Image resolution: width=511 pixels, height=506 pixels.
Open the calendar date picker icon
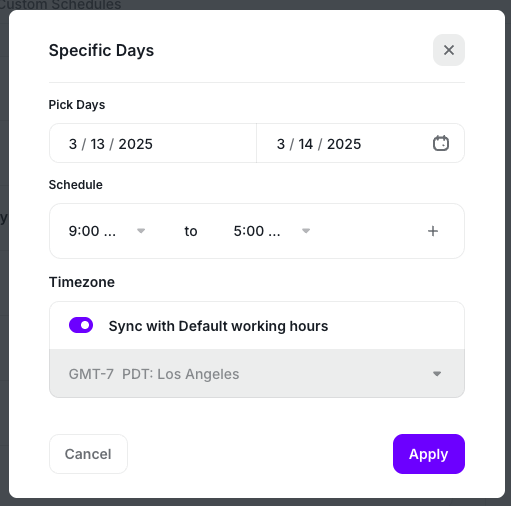(x=441, y=143)
